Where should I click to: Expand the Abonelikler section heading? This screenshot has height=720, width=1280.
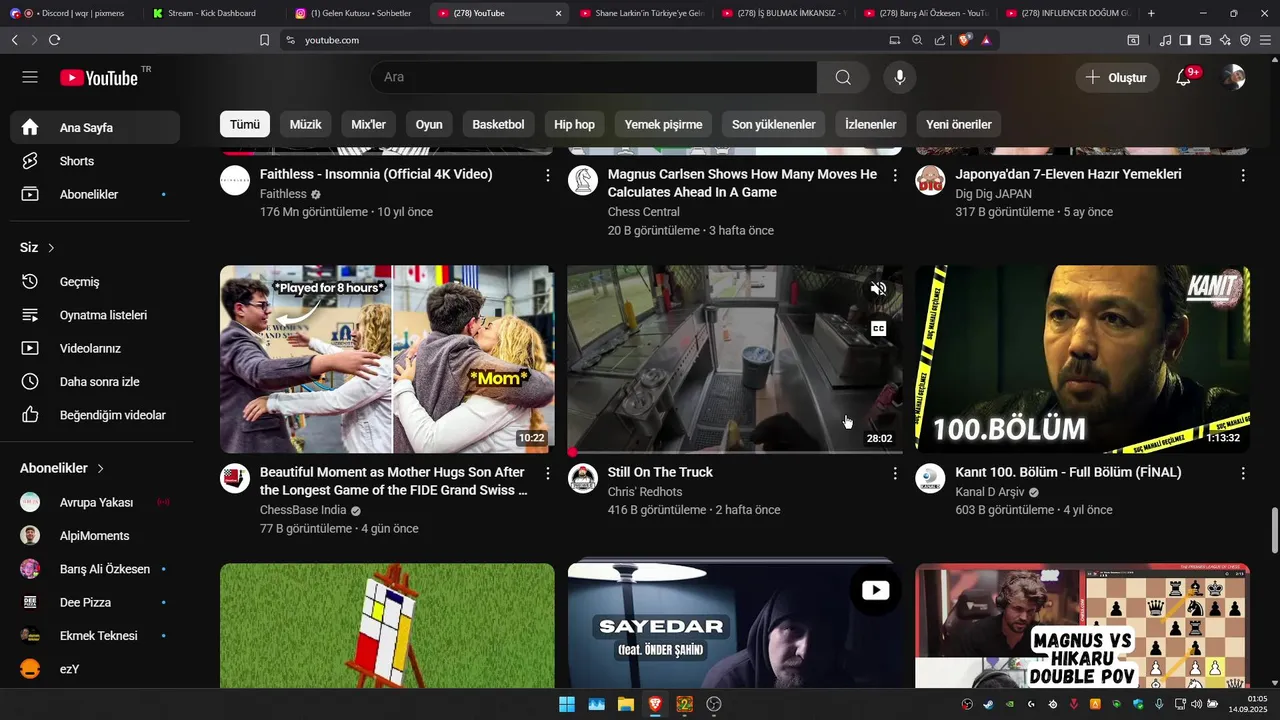tap(62, 468)
